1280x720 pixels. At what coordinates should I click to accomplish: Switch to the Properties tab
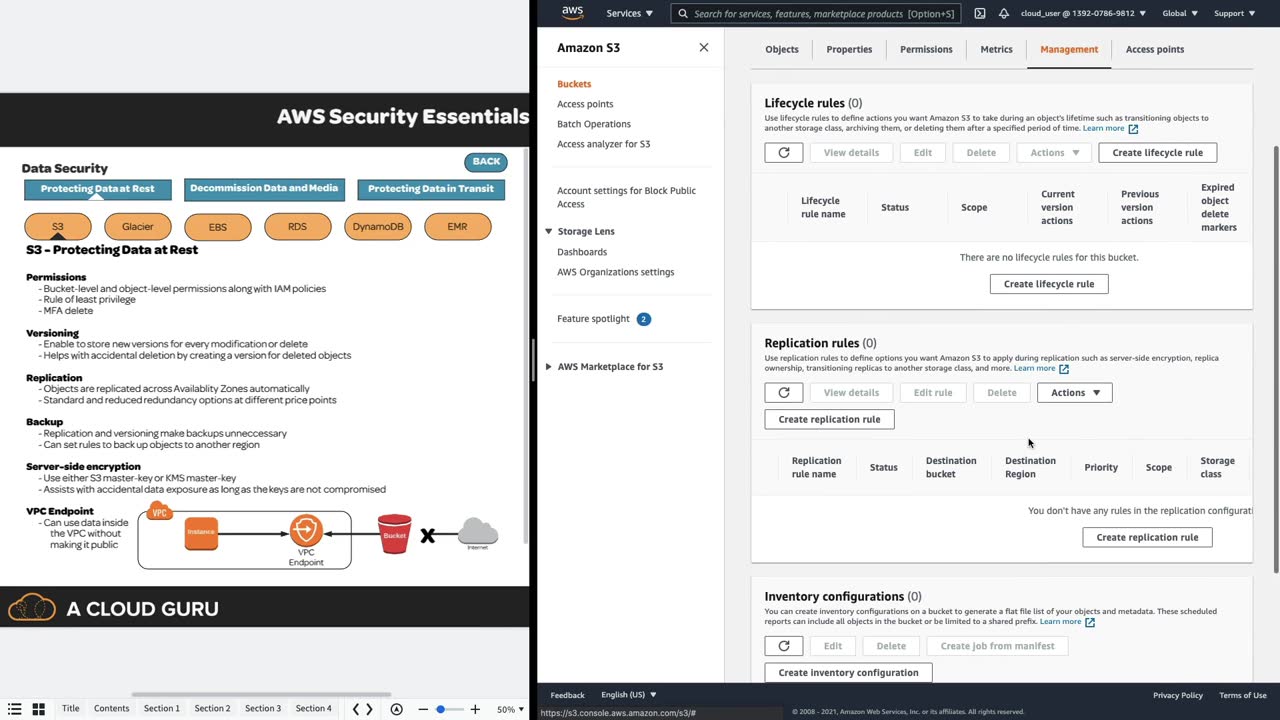point(849,49)
